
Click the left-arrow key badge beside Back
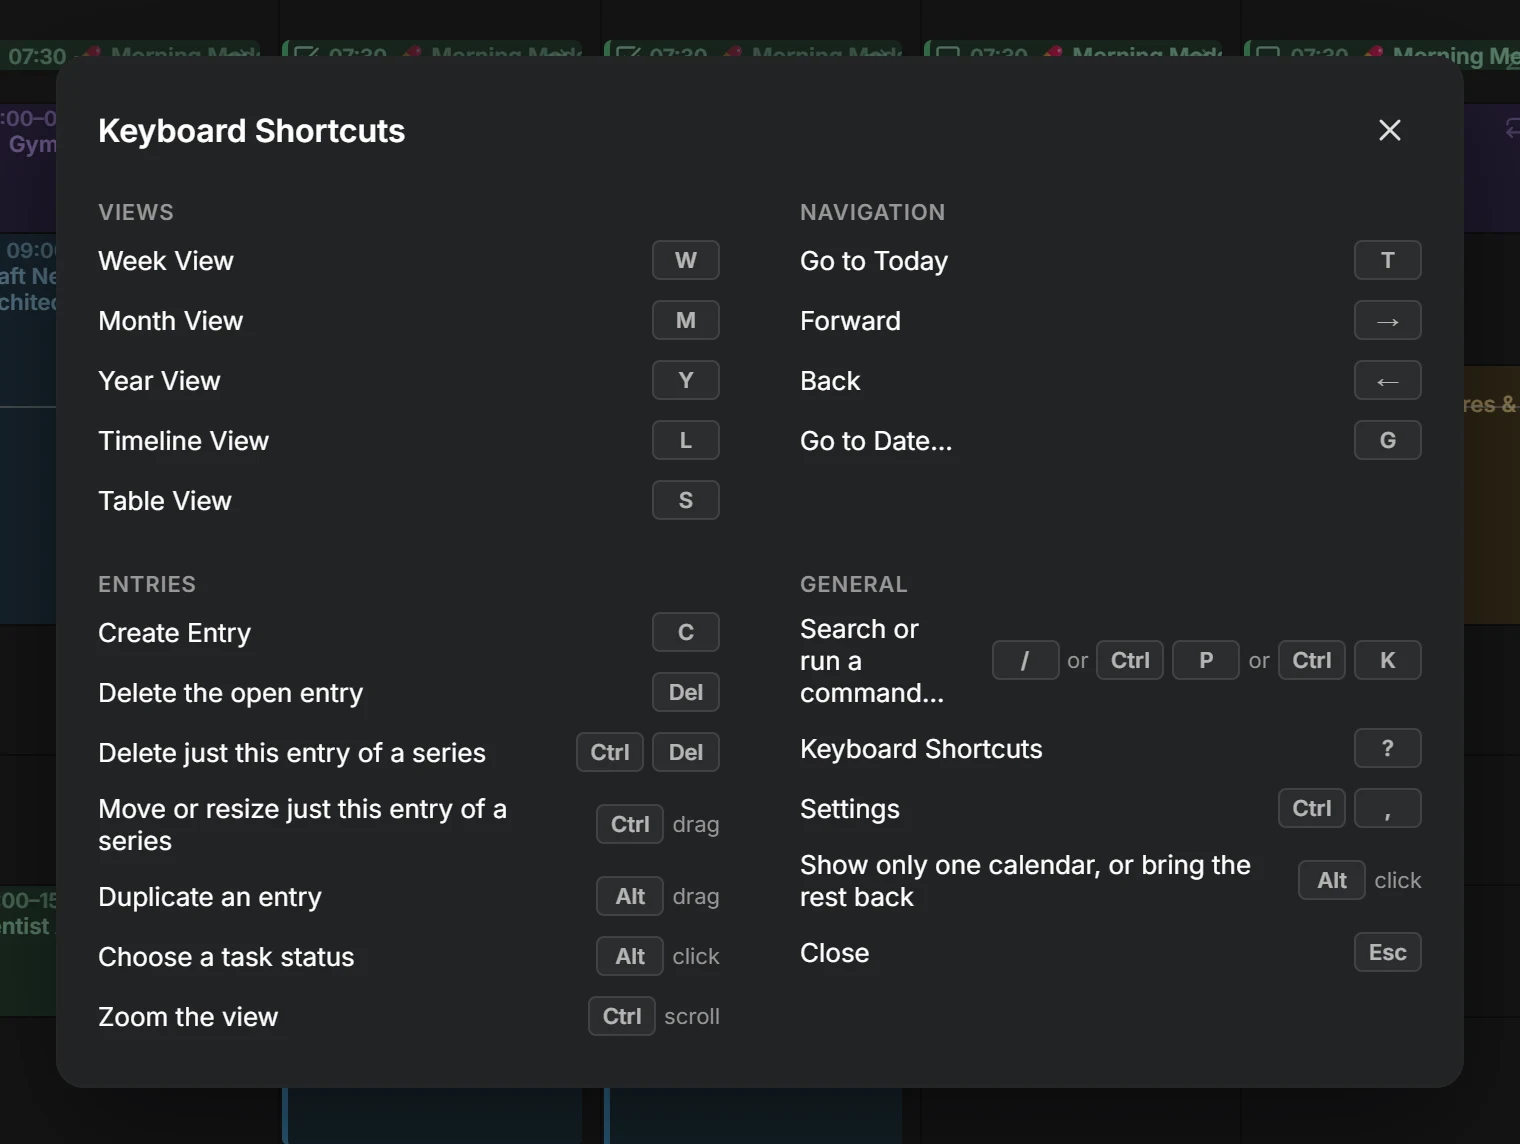coord(1387,381)
